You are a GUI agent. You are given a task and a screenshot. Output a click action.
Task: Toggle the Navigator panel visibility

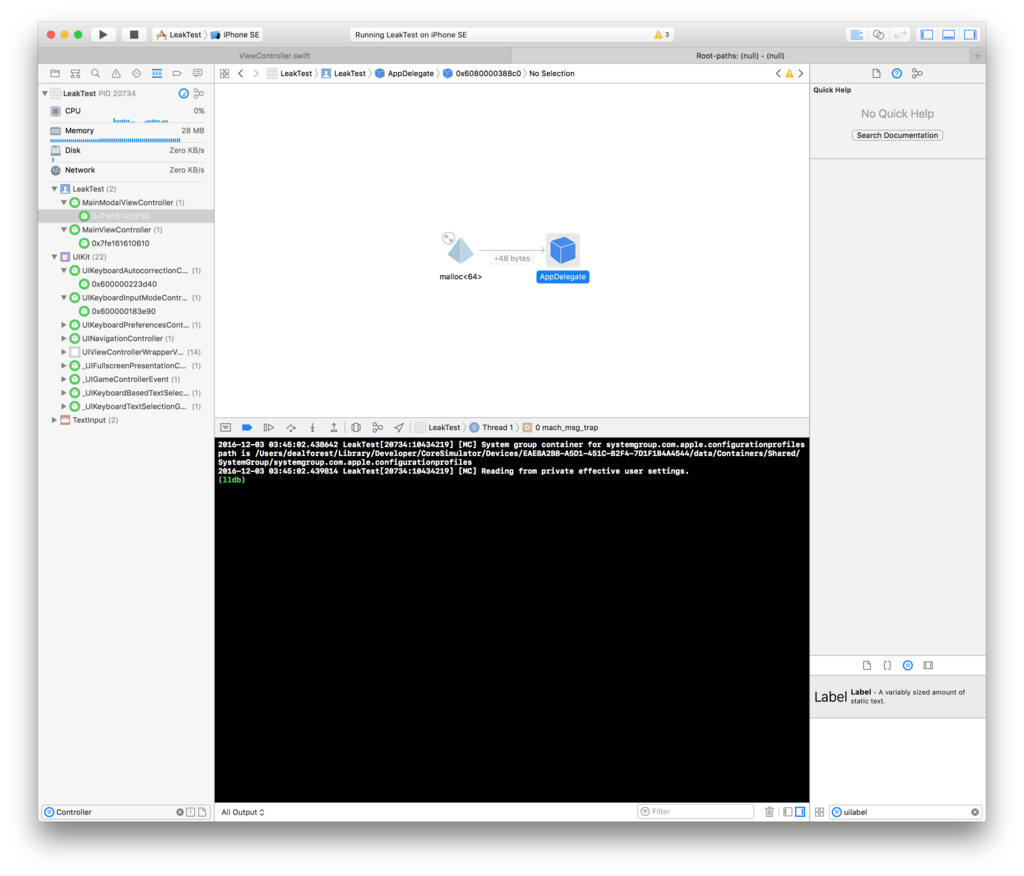point(927,35)
